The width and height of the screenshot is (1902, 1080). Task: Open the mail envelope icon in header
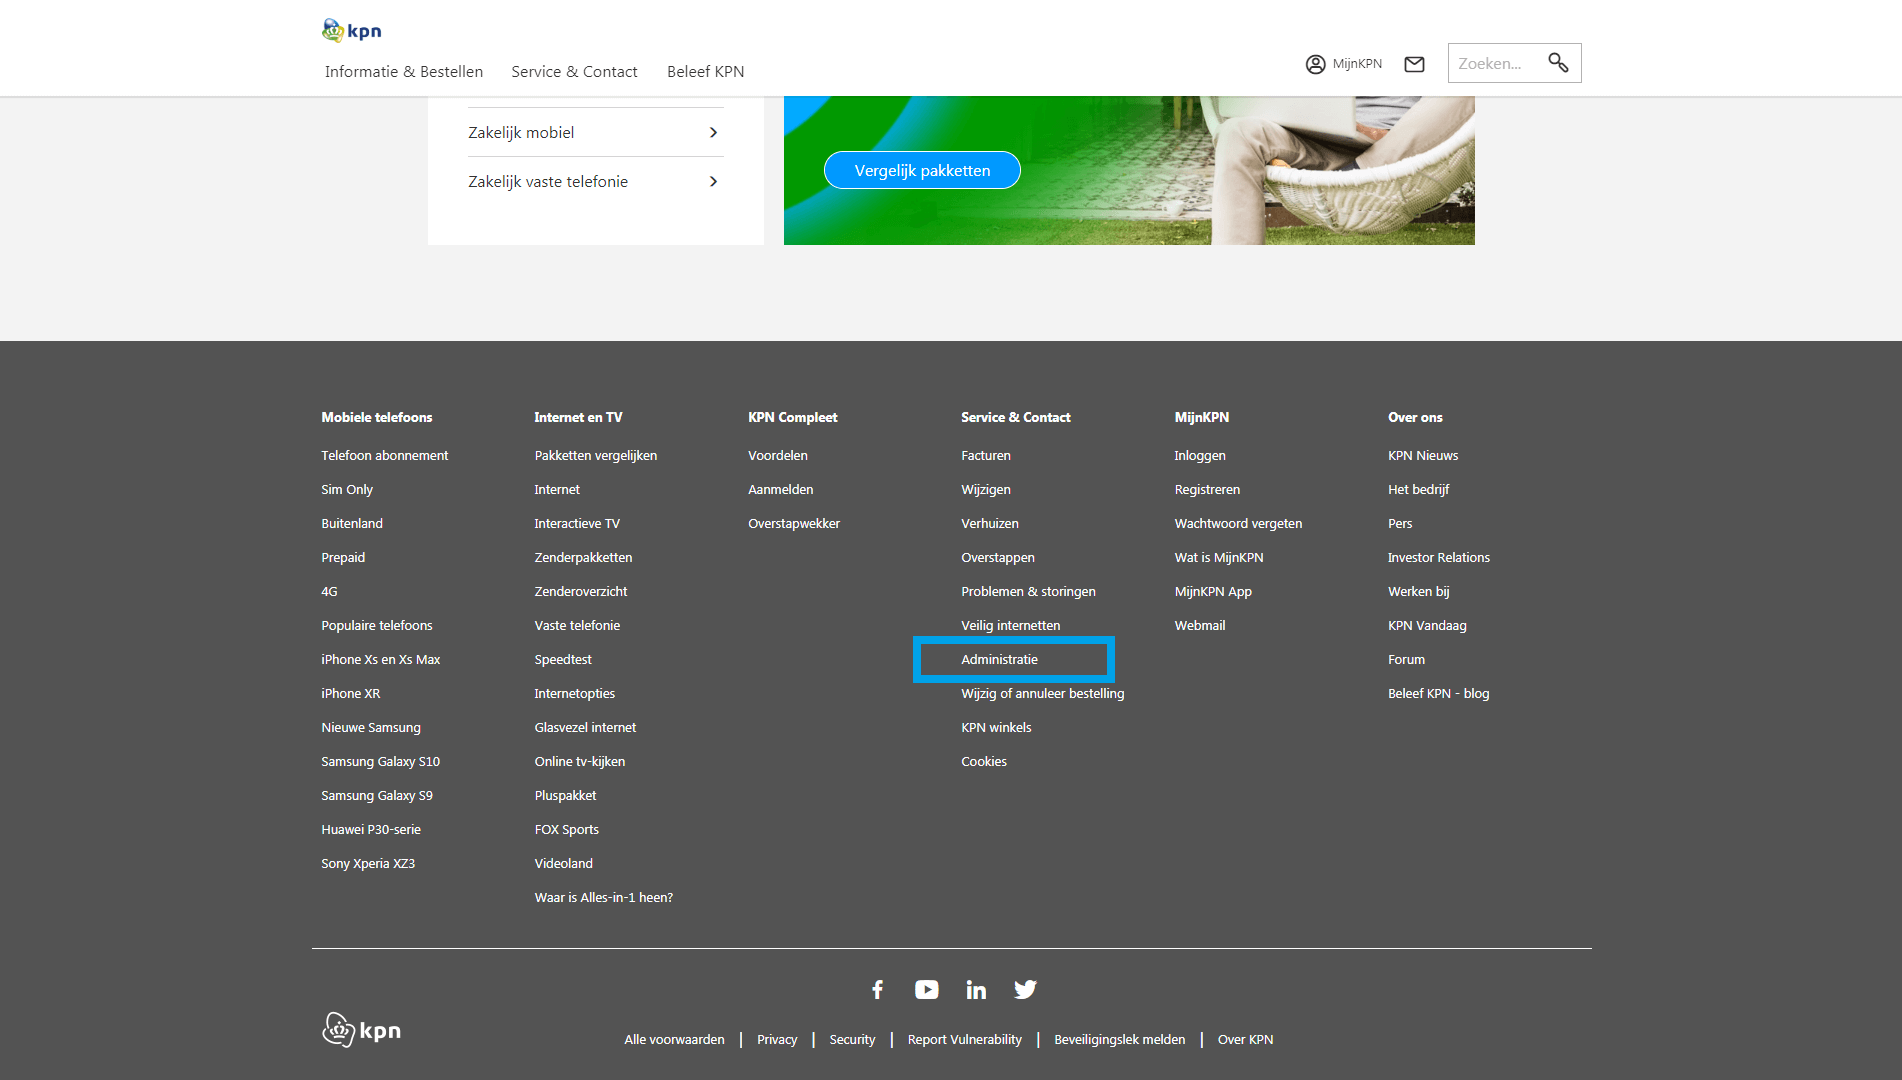click(1414, 64)
